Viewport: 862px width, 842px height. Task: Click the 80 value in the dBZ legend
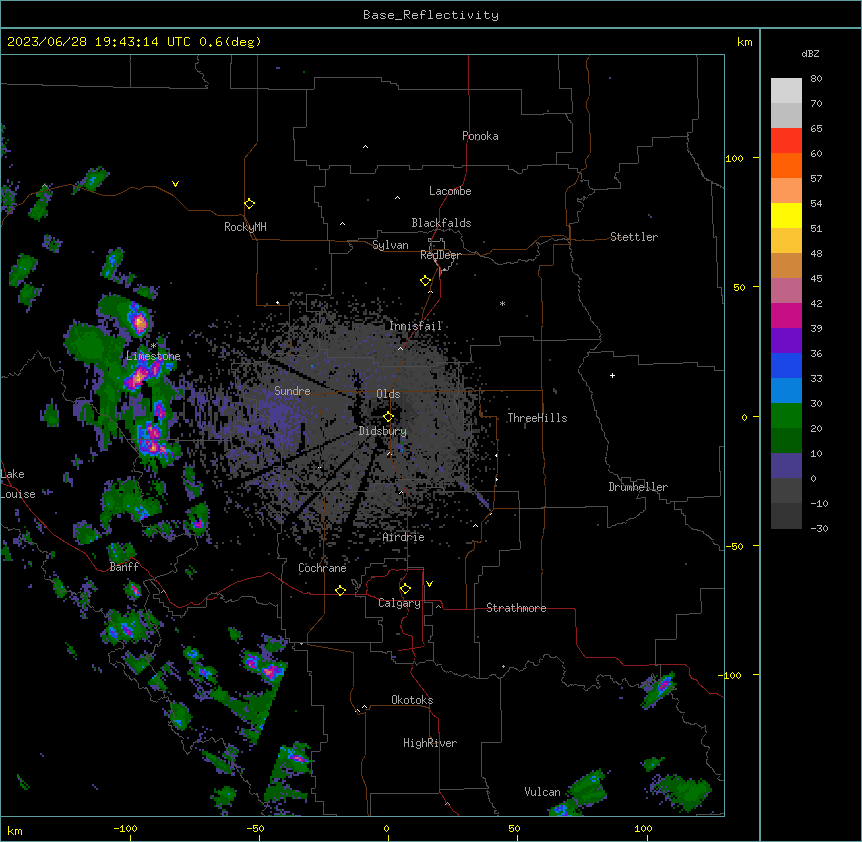click(x=816, y=79)
